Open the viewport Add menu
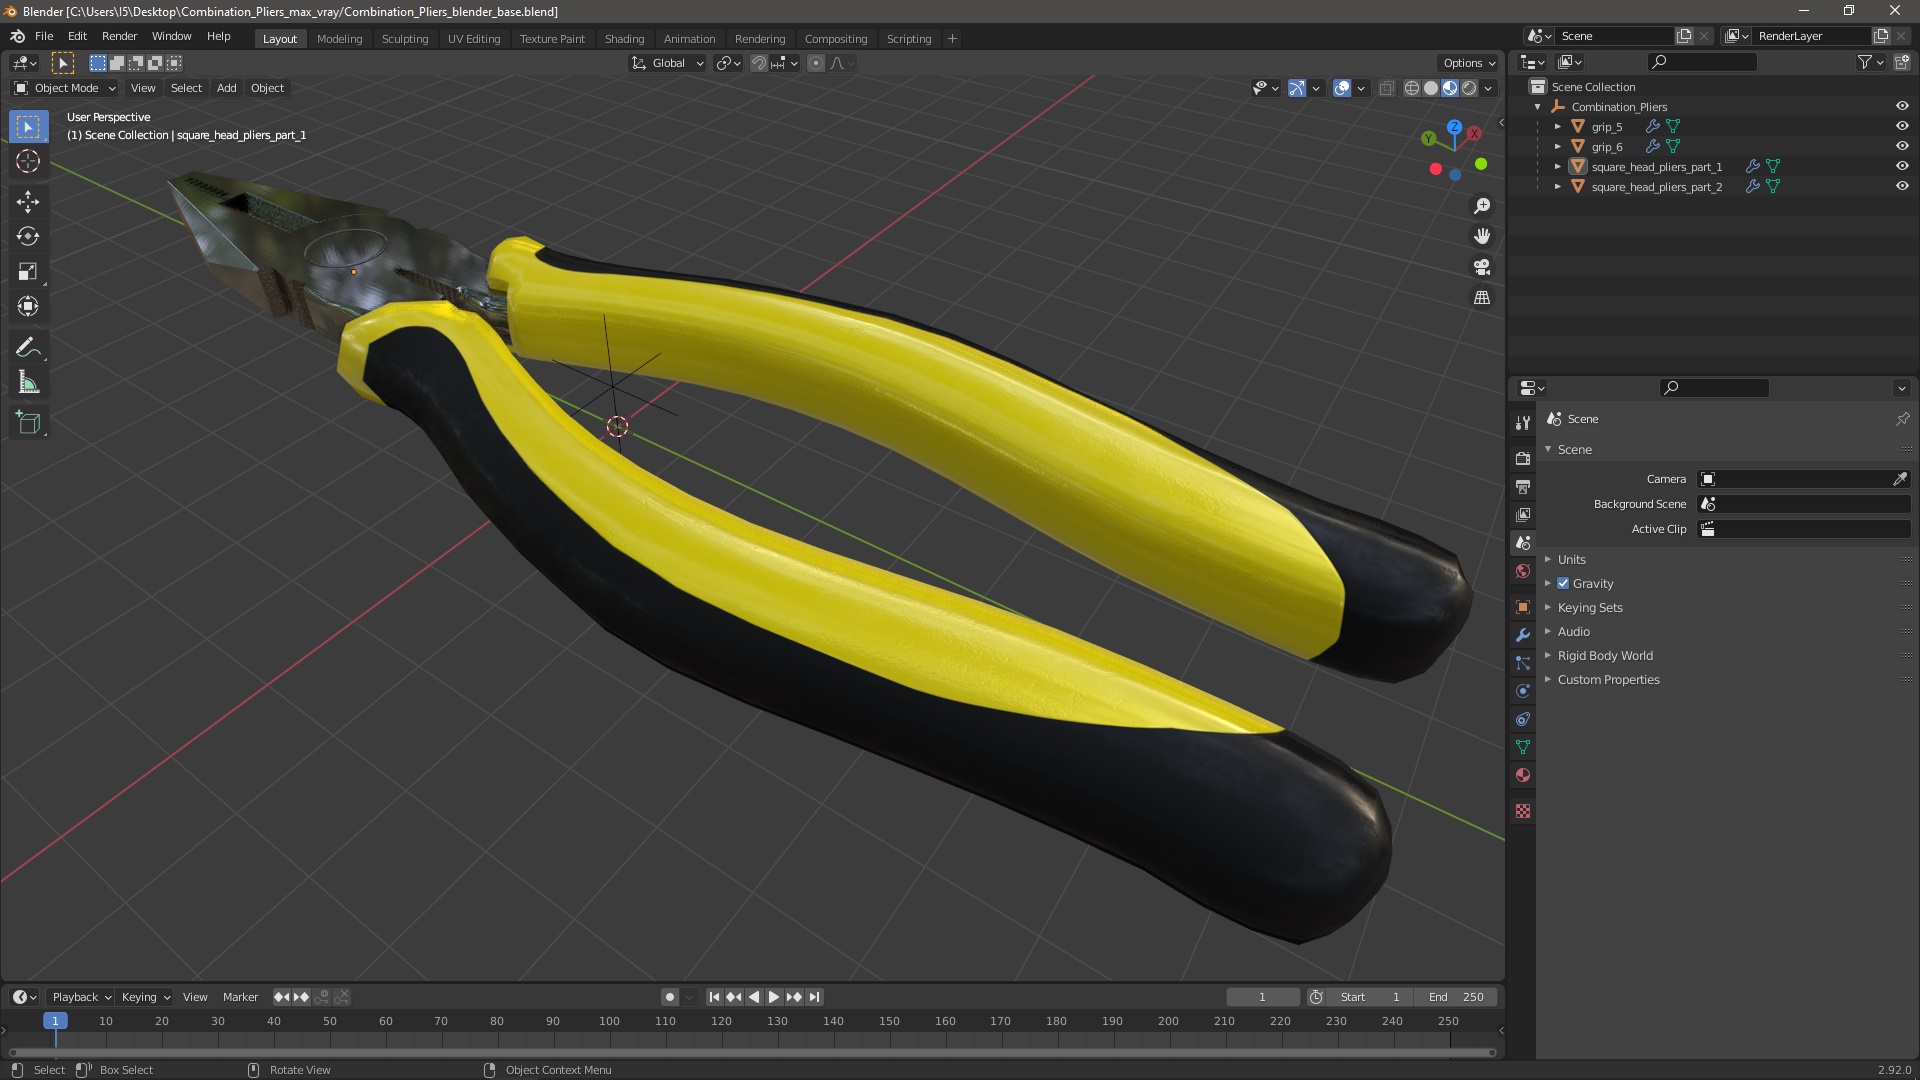Viewport: 1920px width, 1080px height. pos(227,88)
